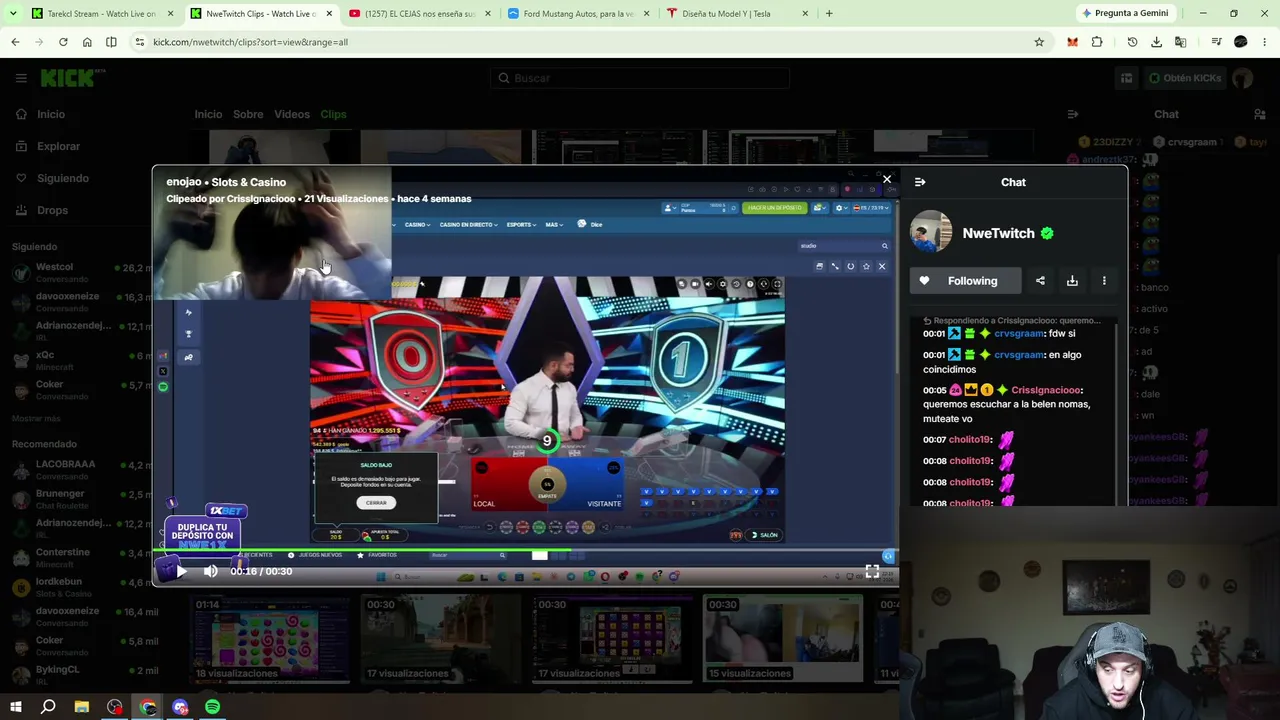Select the channel Sobre tab
The image size is (1280, 720).
248,114
